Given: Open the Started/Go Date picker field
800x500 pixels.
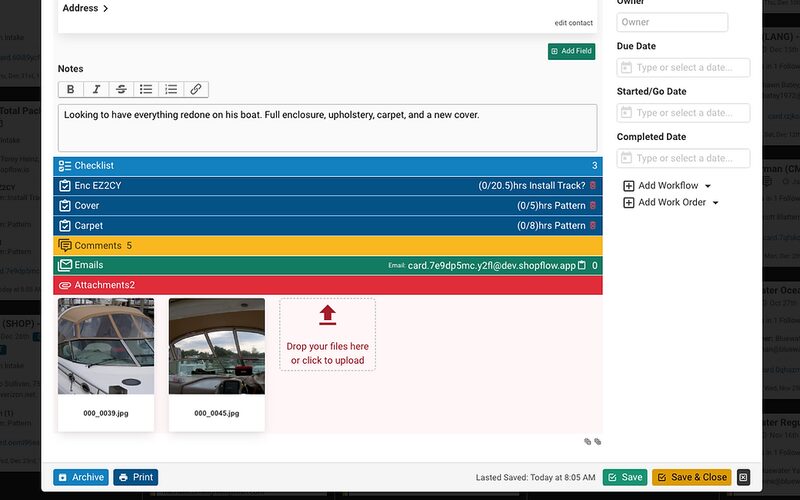Looking at the screenshot, I should 683,113.
